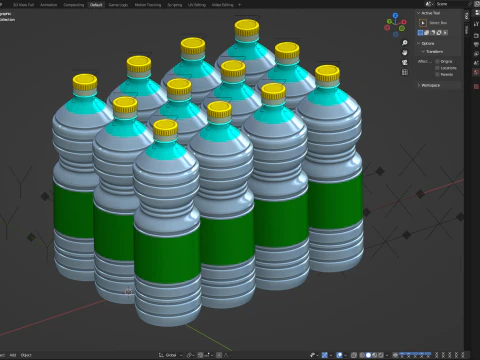Image resolution: width=480 pixels, height=360 pixels.
Task: Open the Output properties tab icon
Action: point(476,44)
